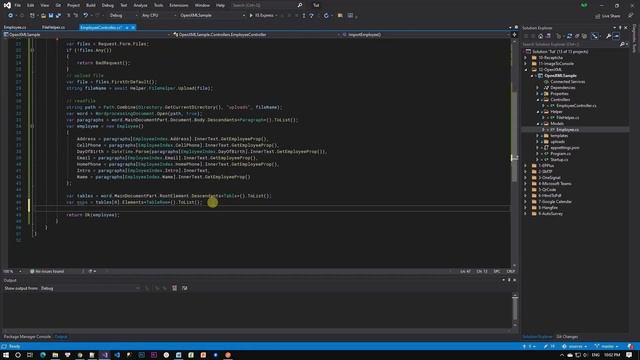
Task: Select appsettings.json in Solution Explorer
Action: [565, 148]
